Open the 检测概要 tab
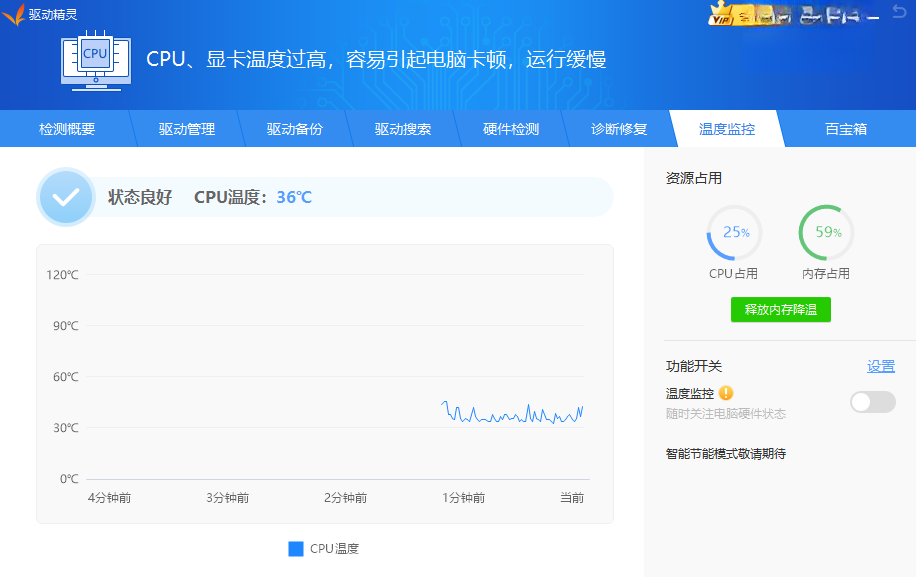This screenshot has height=577, width=916. [67, 129]
